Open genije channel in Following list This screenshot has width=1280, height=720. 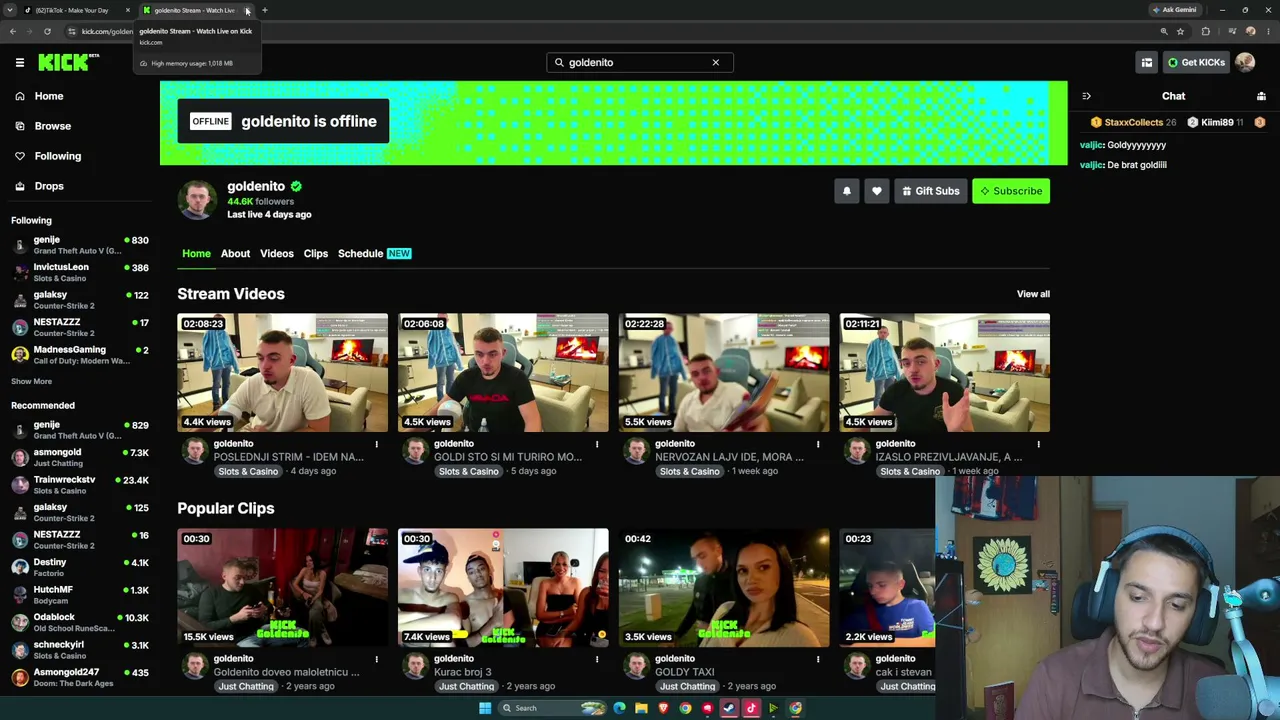click(80, 245)
